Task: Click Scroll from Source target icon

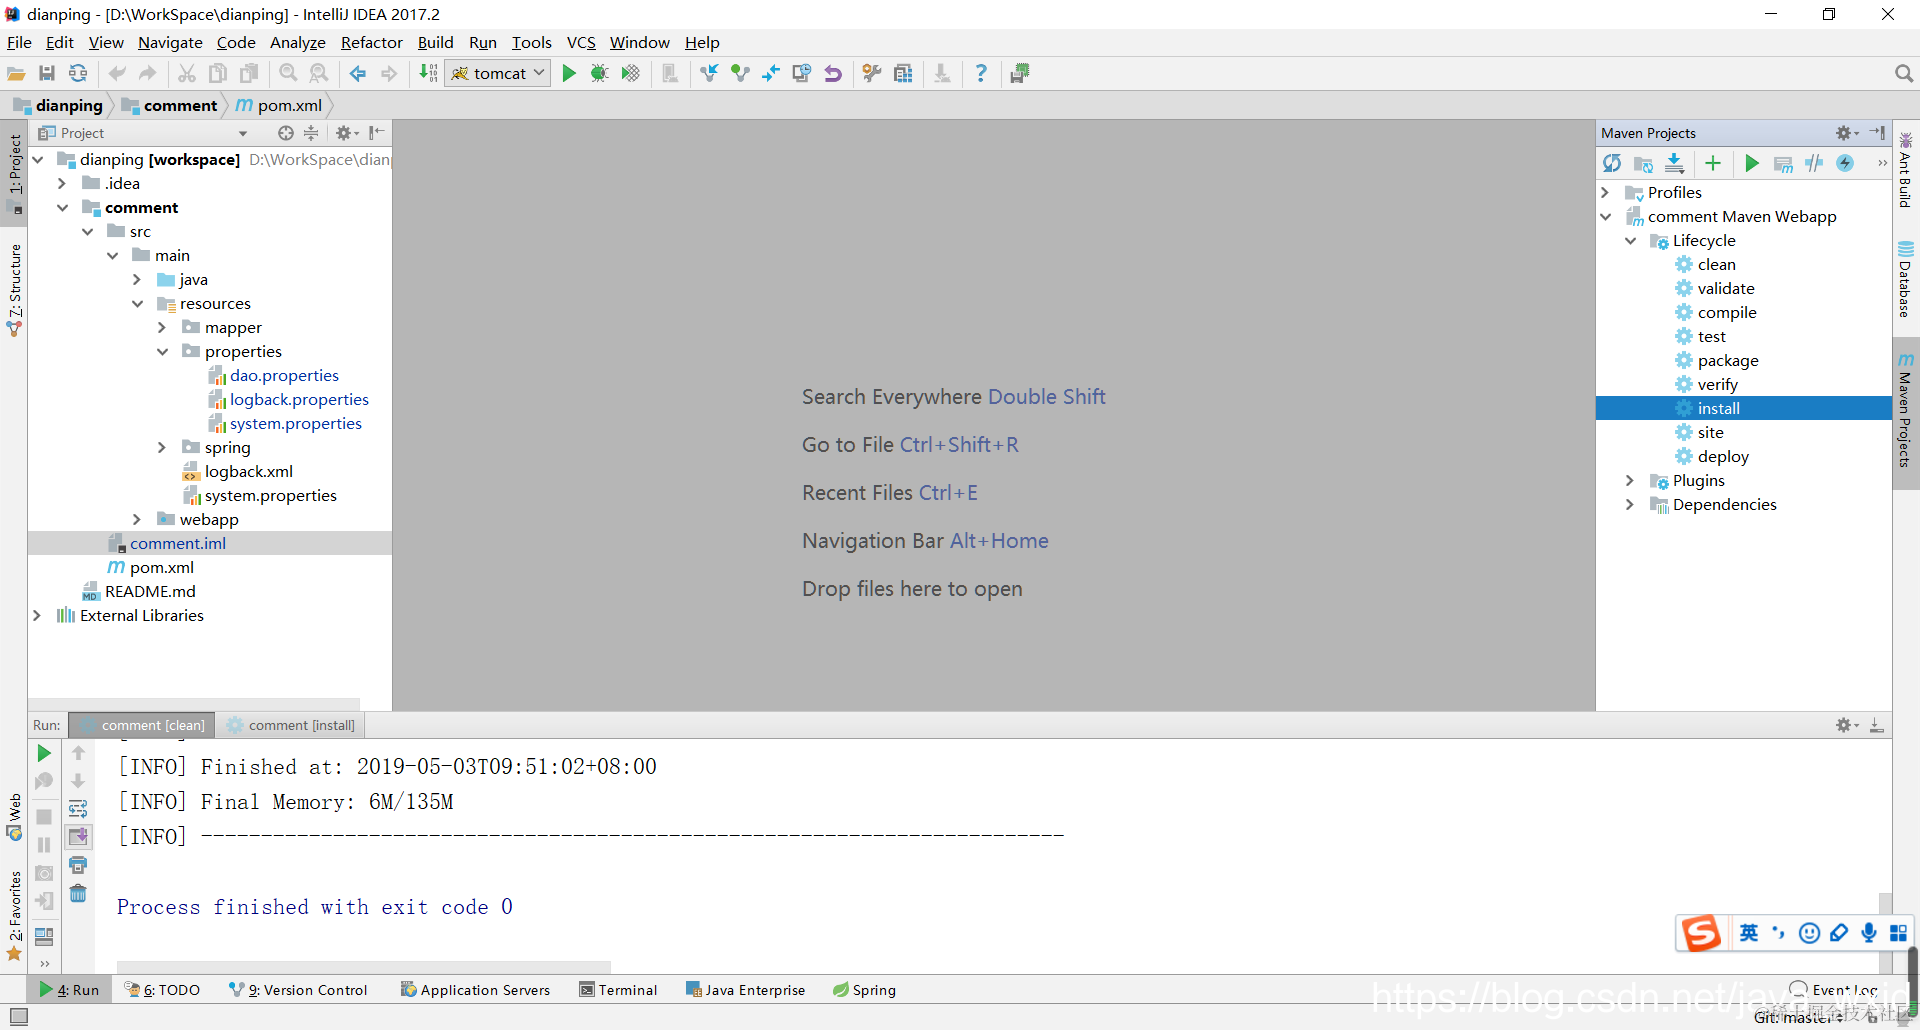Action: (x=286, y=133)
